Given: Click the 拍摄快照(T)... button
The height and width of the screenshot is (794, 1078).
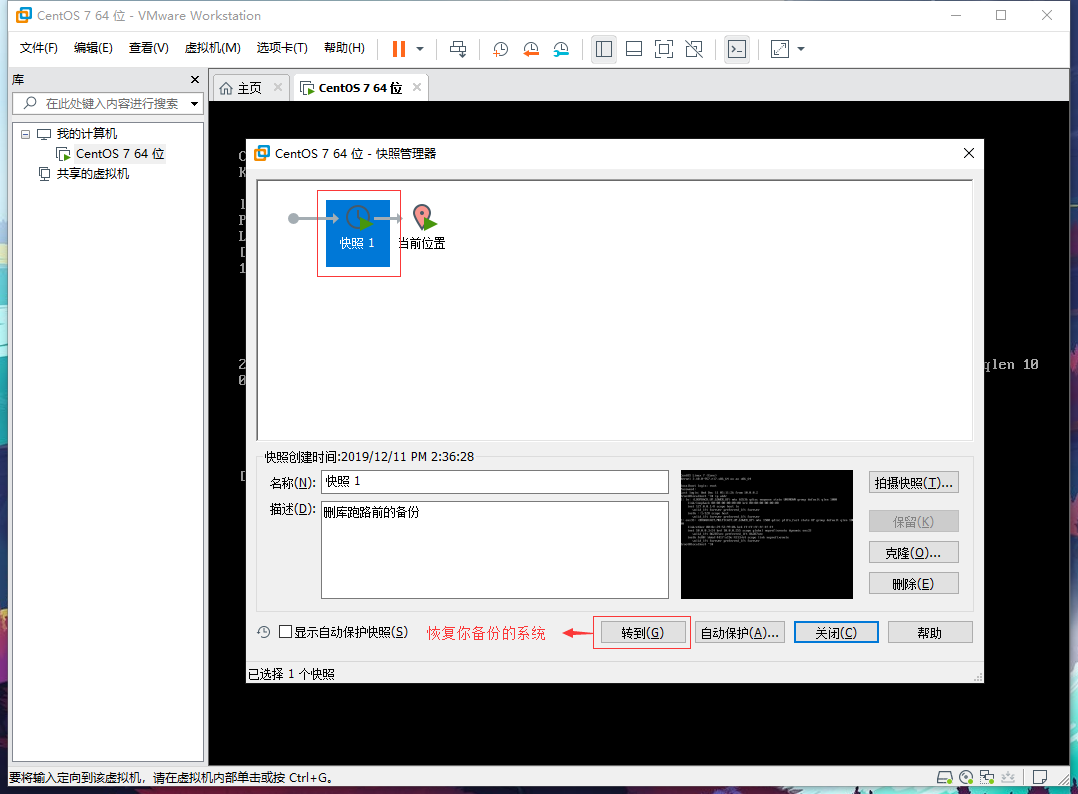Looking at the screenshot, I should (913, 483).
